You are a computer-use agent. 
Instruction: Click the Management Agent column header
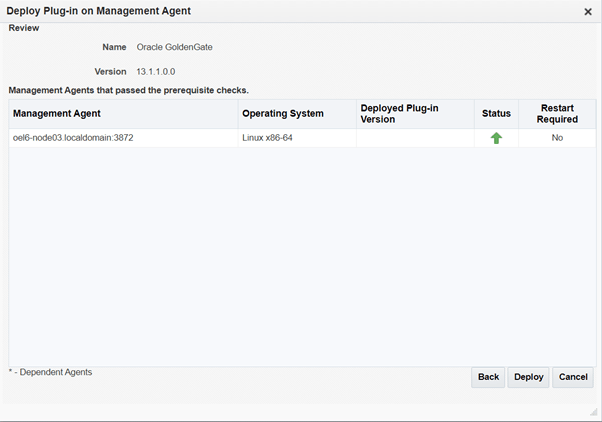point(57,113)
